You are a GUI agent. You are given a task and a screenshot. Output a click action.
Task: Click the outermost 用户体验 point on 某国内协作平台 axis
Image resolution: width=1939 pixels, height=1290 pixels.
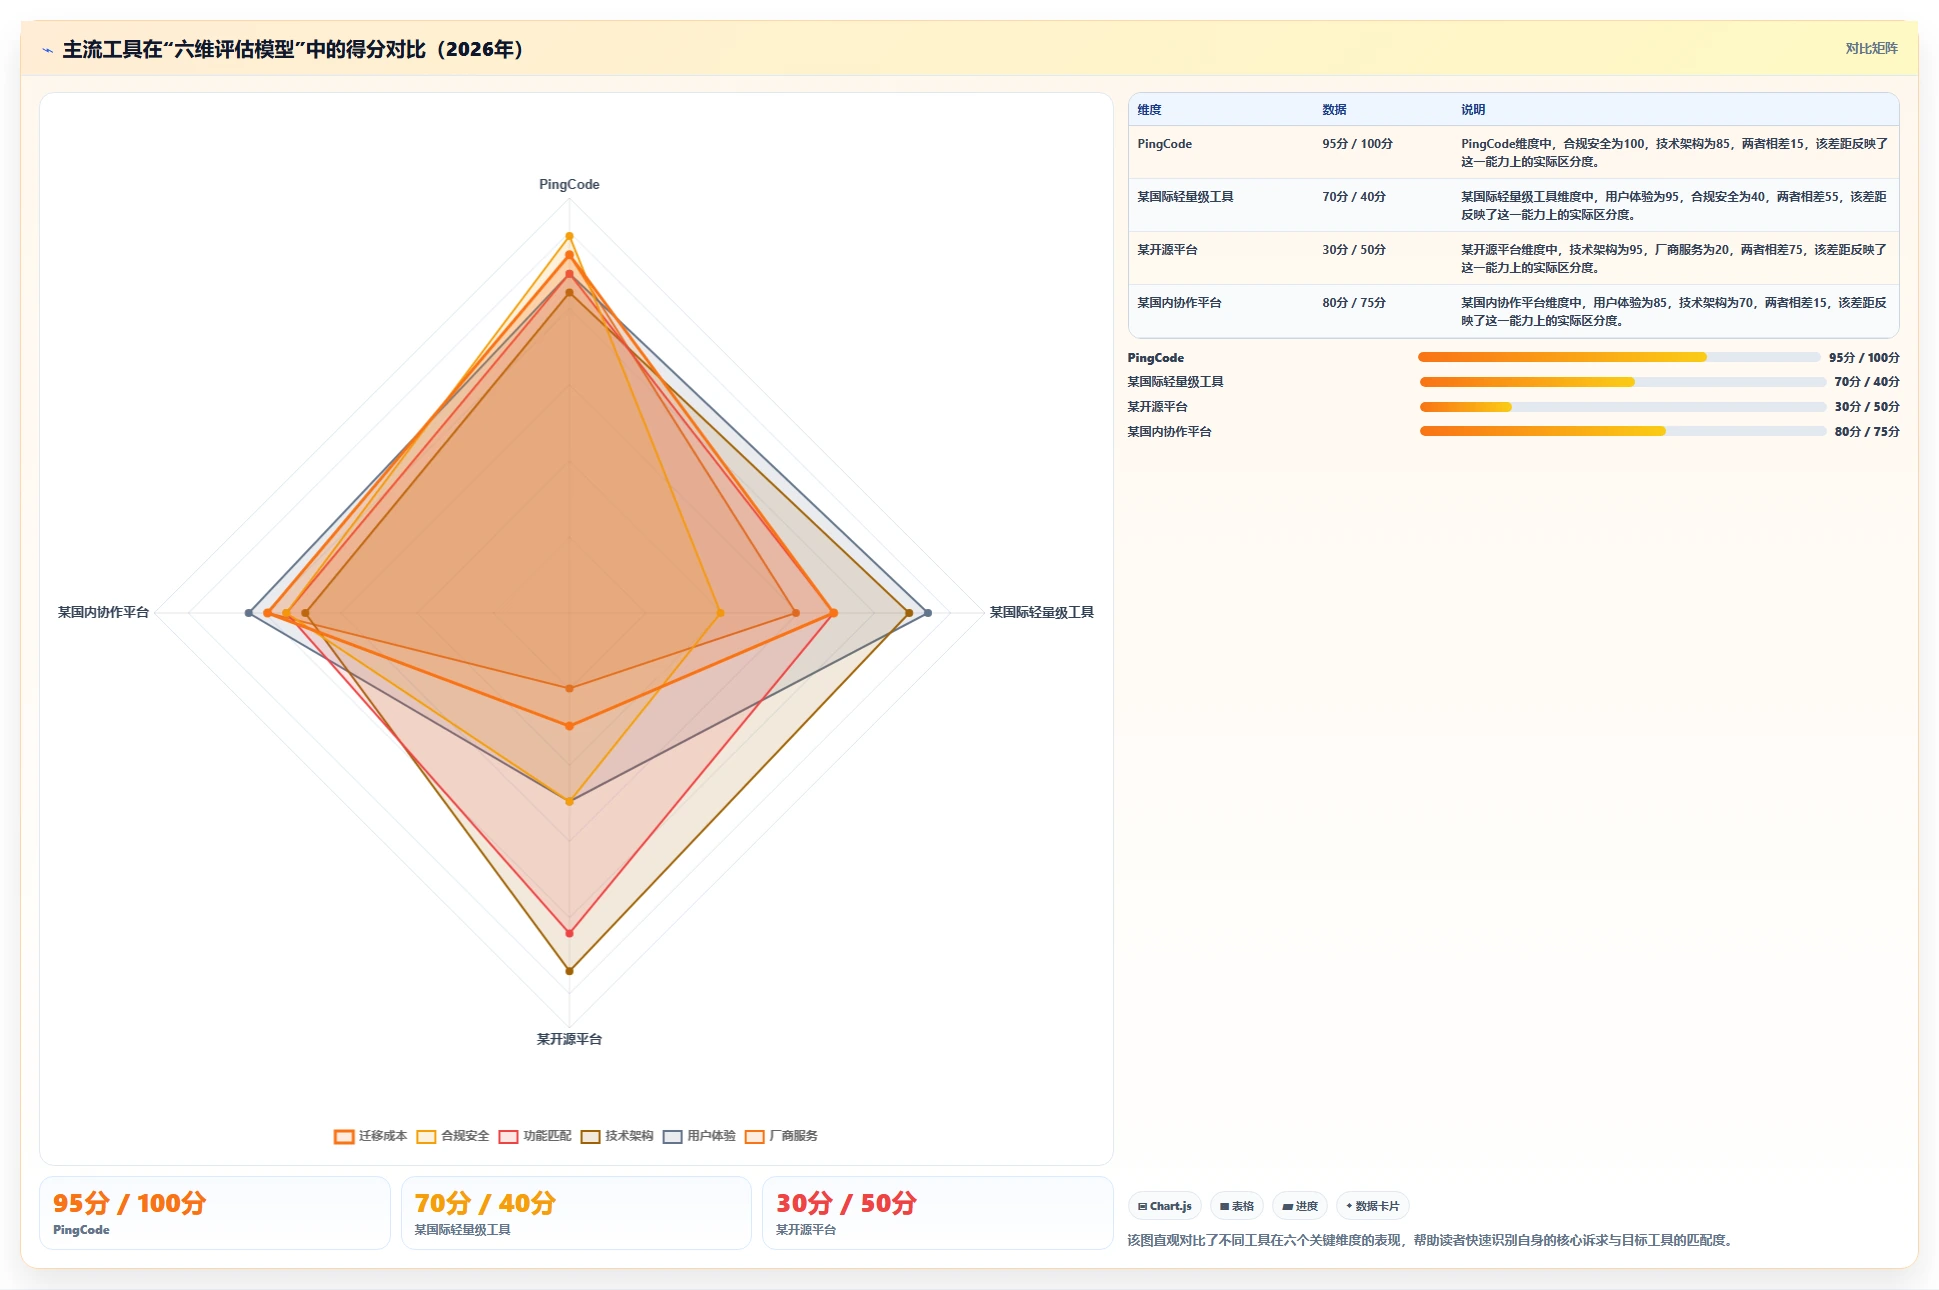tap(249, 612)
